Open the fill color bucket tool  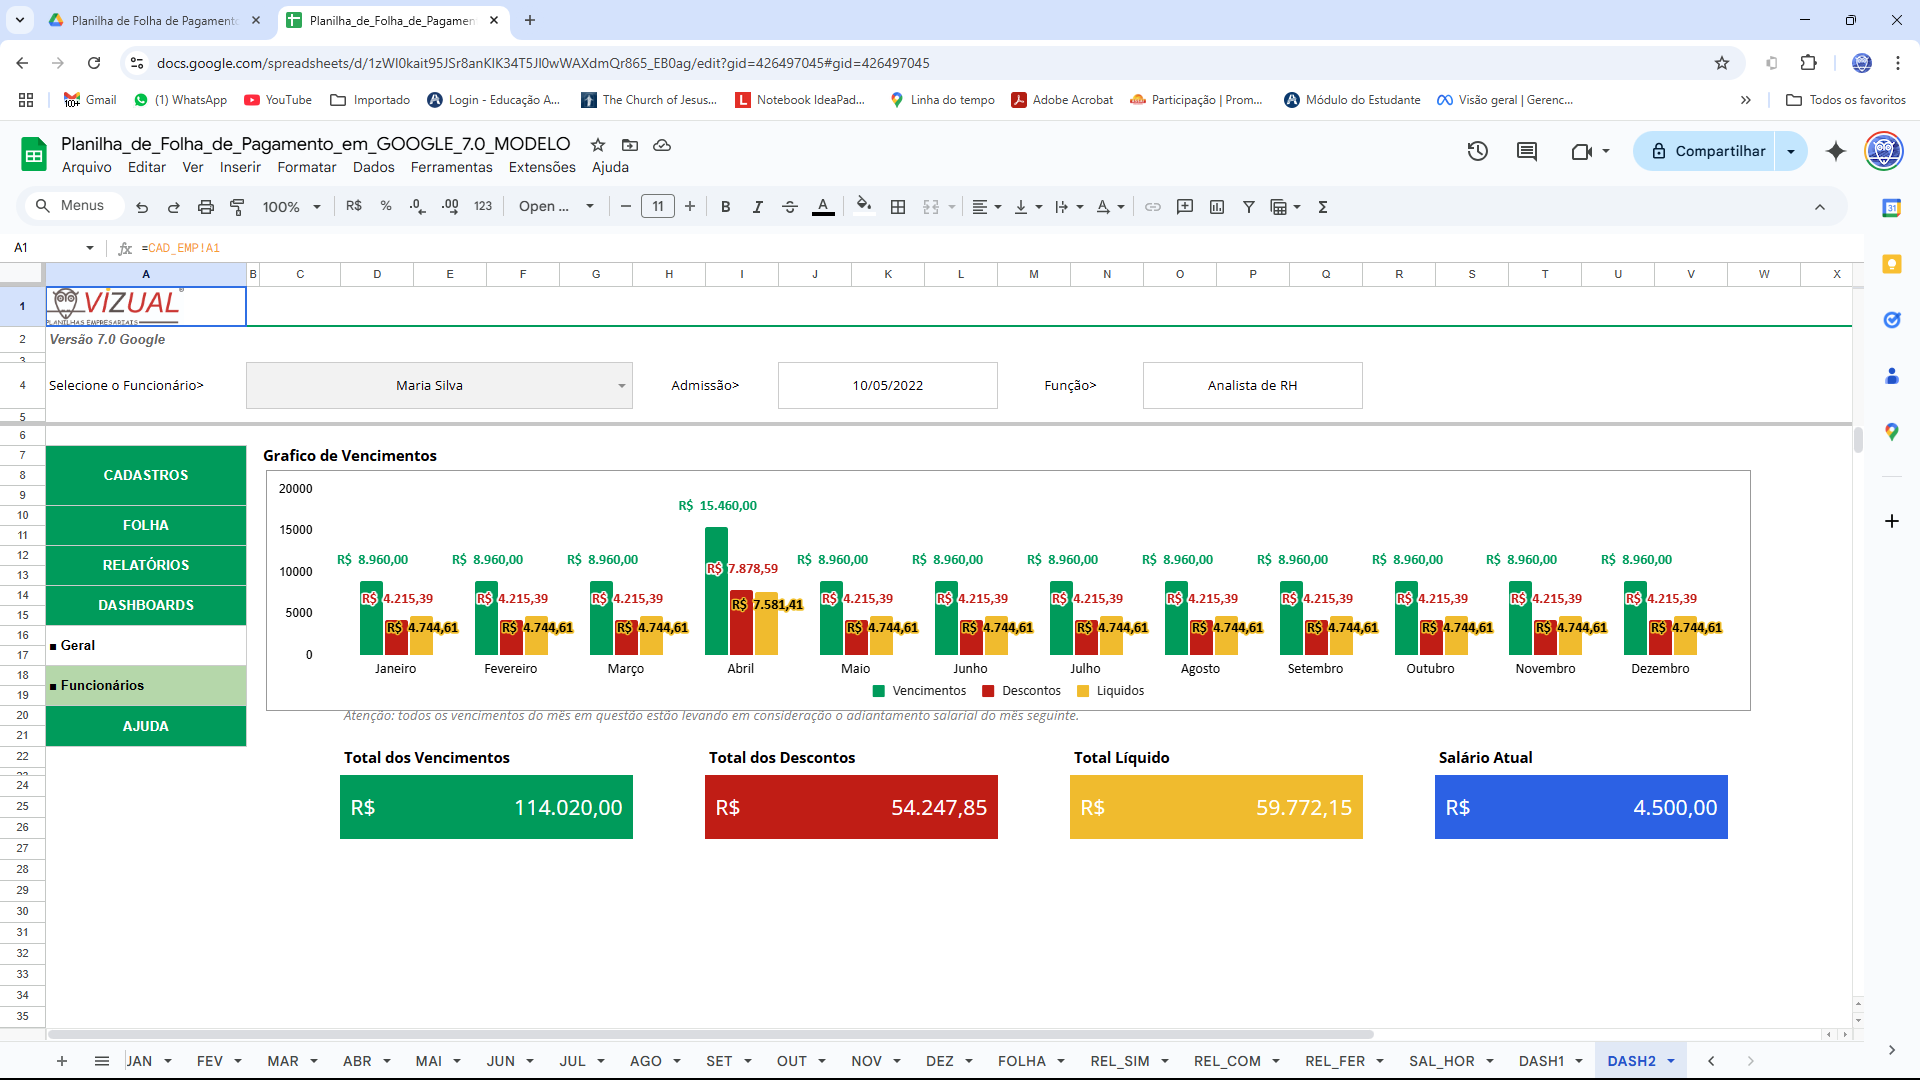tap(864, 207)
